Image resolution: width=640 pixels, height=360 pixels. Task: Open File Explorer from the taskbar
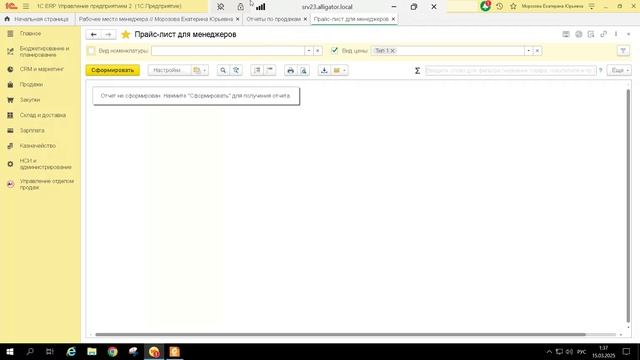[92, 351]
